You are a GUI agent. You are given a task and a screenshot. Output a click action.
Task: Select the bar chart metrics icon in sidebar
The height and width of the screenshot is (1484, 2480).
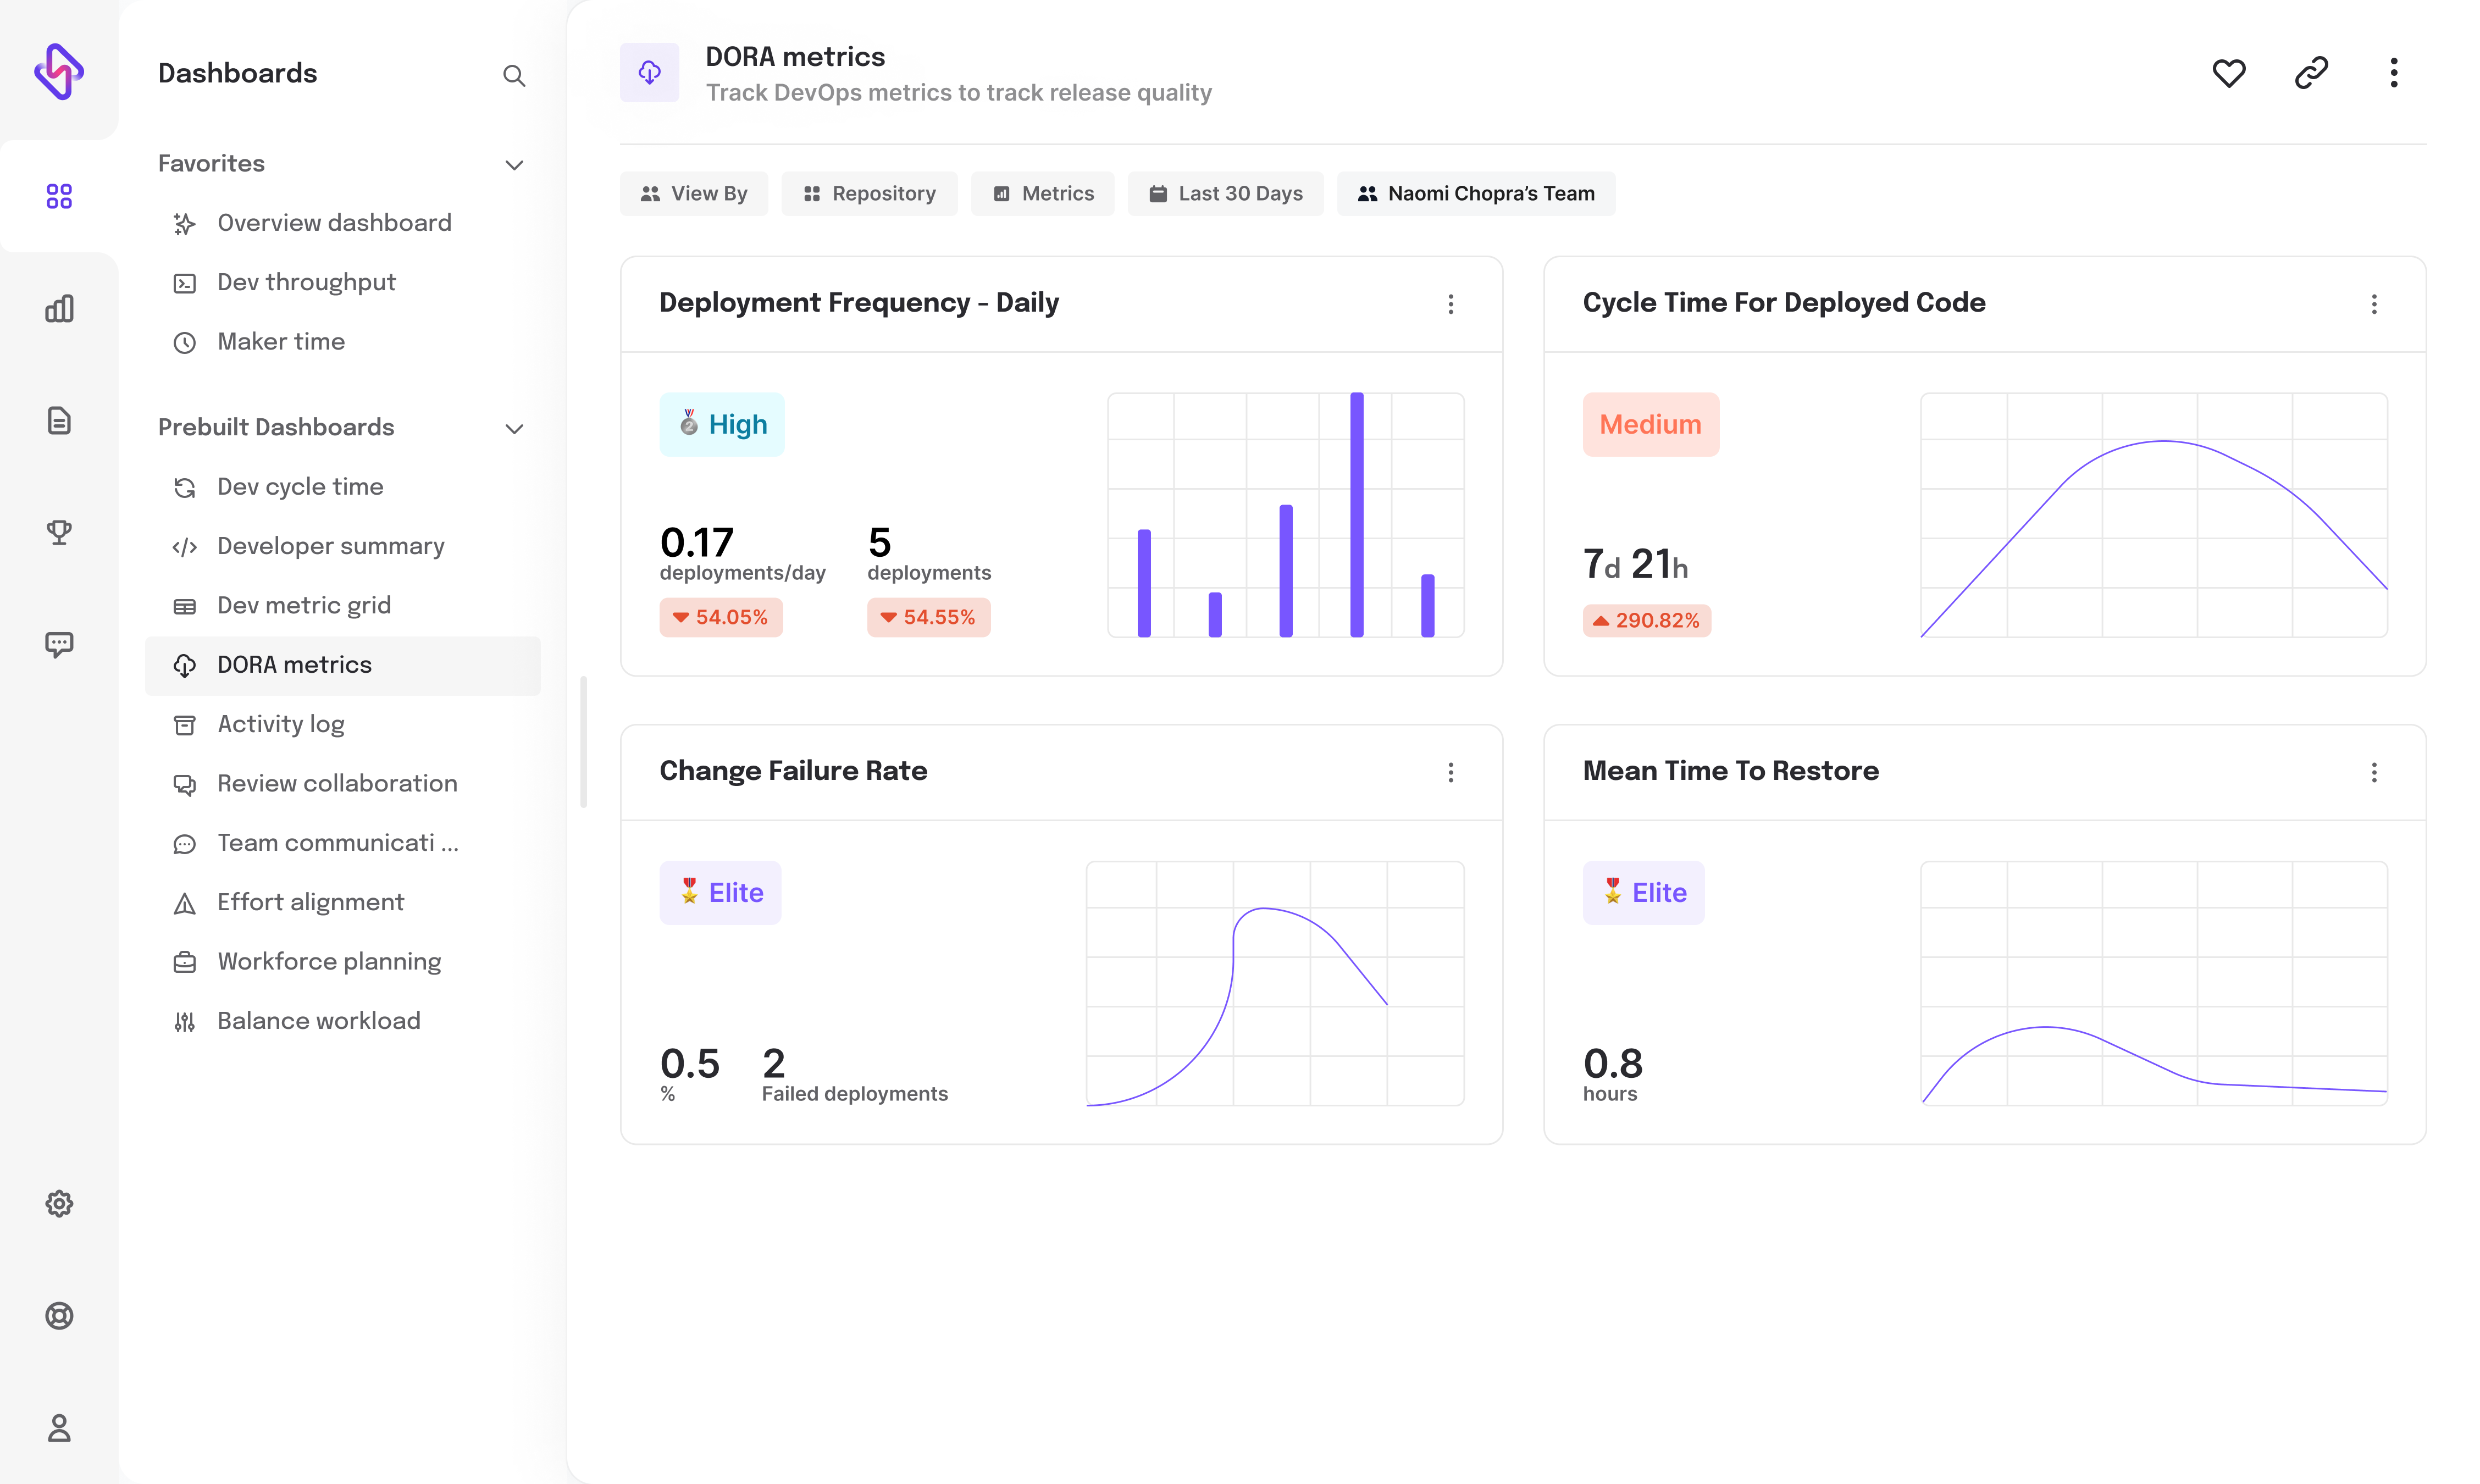tap(59, 308)
